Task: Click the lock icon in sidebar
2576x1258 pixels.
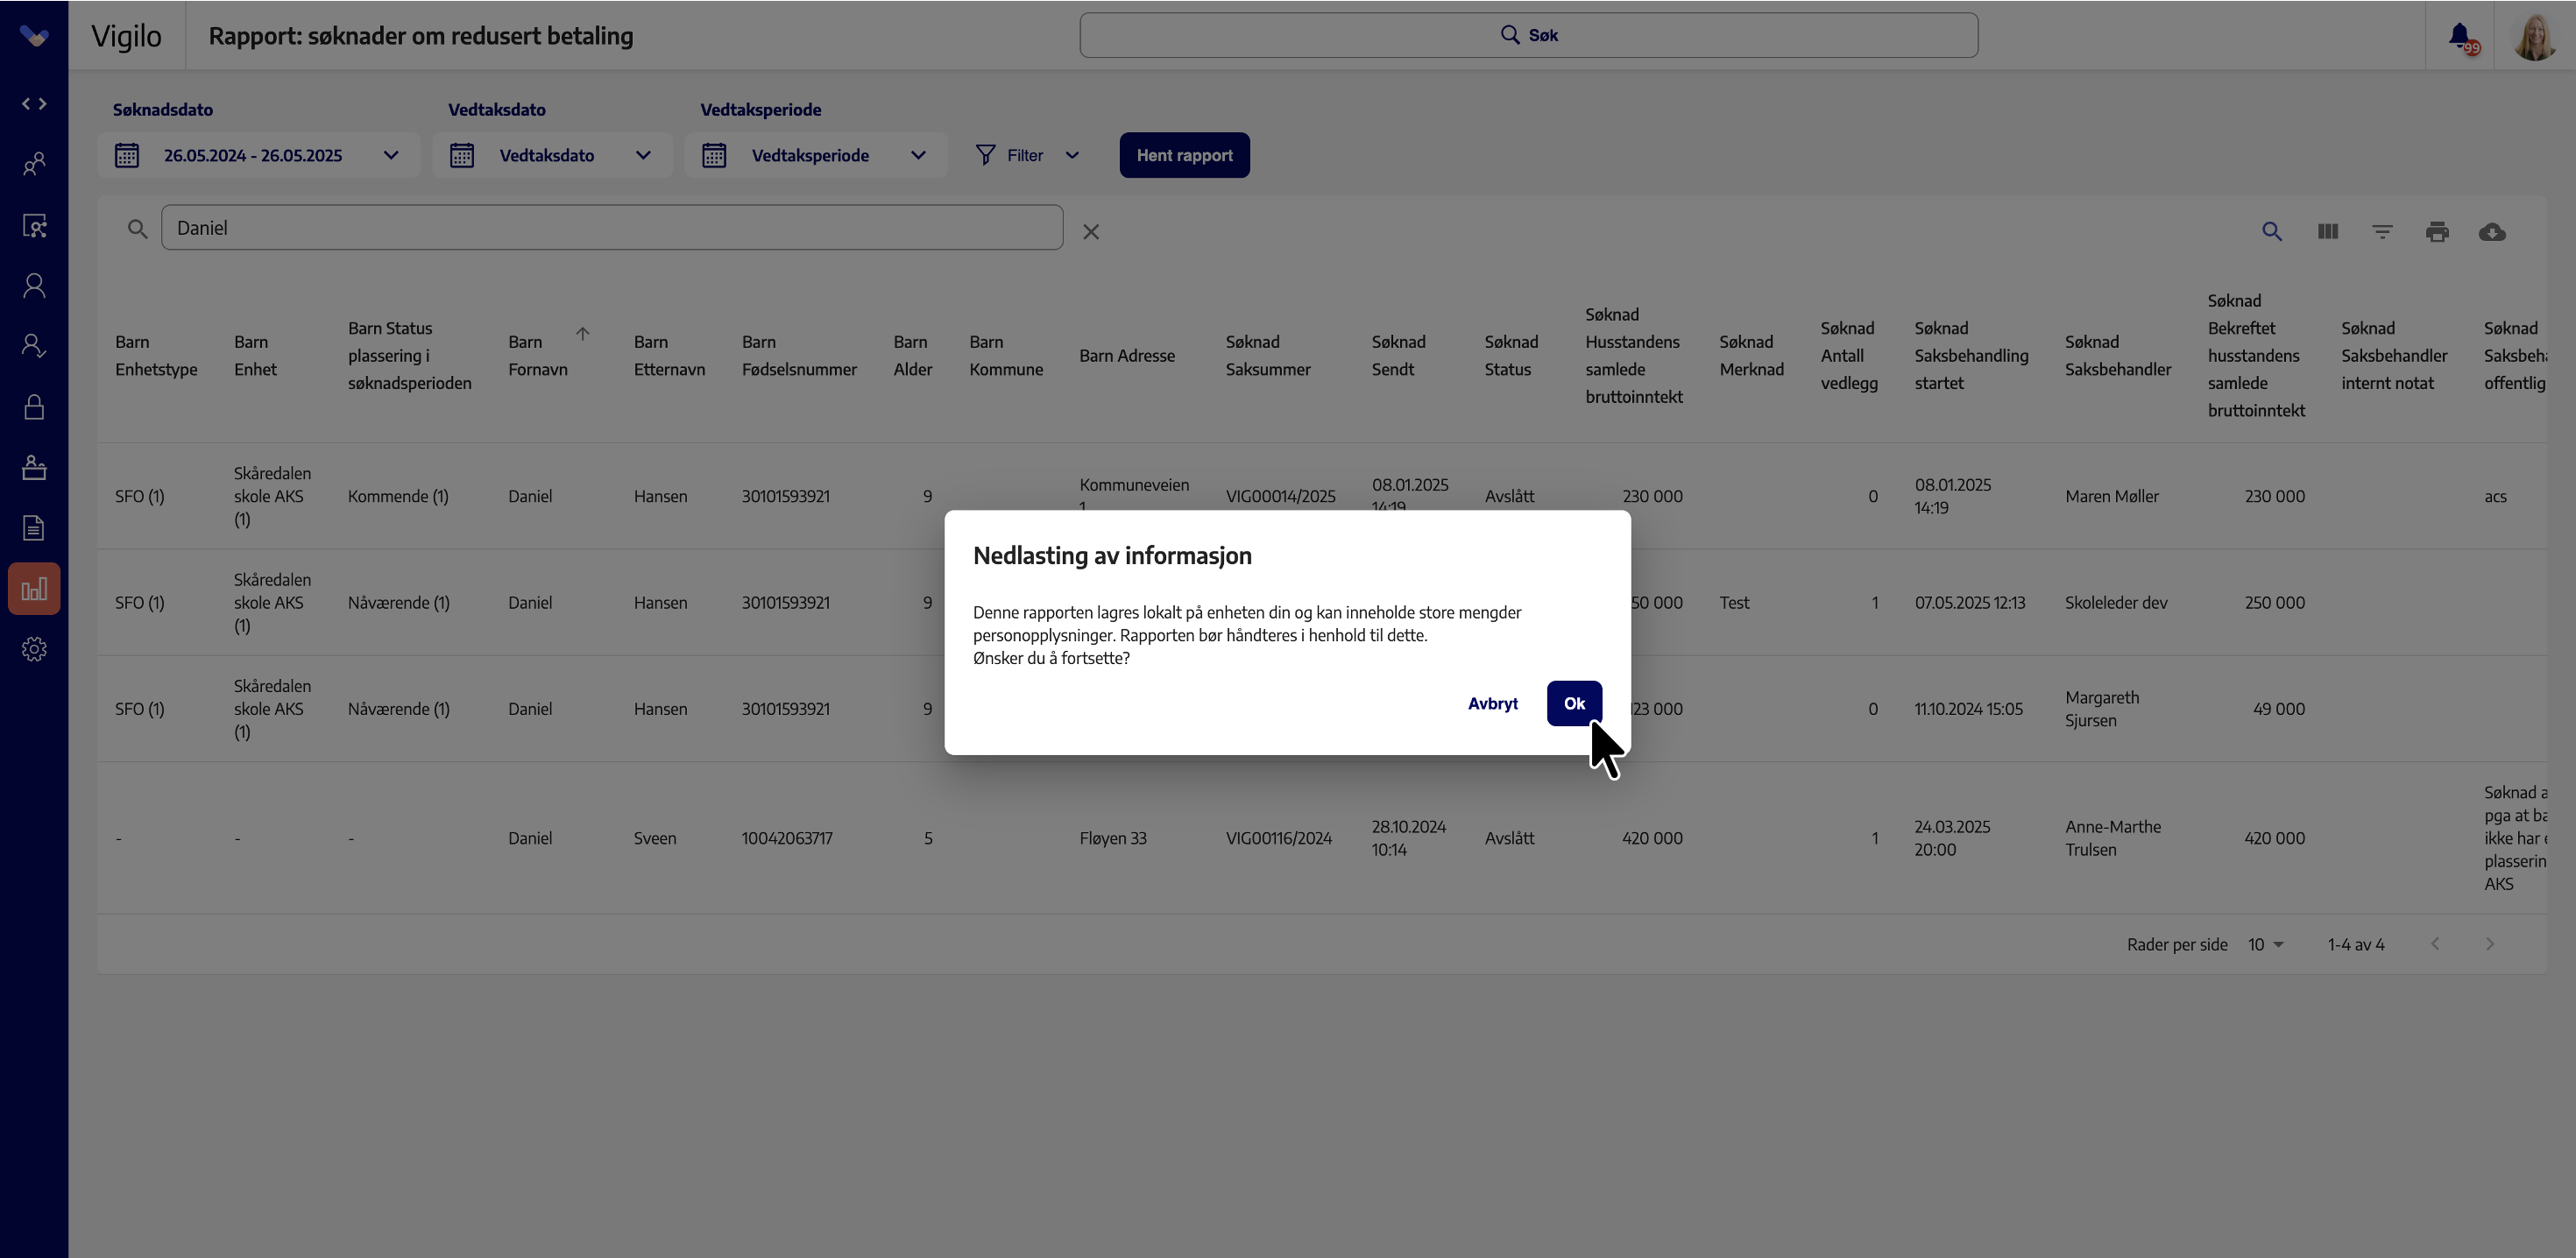Action: click(x=34, y=407)
